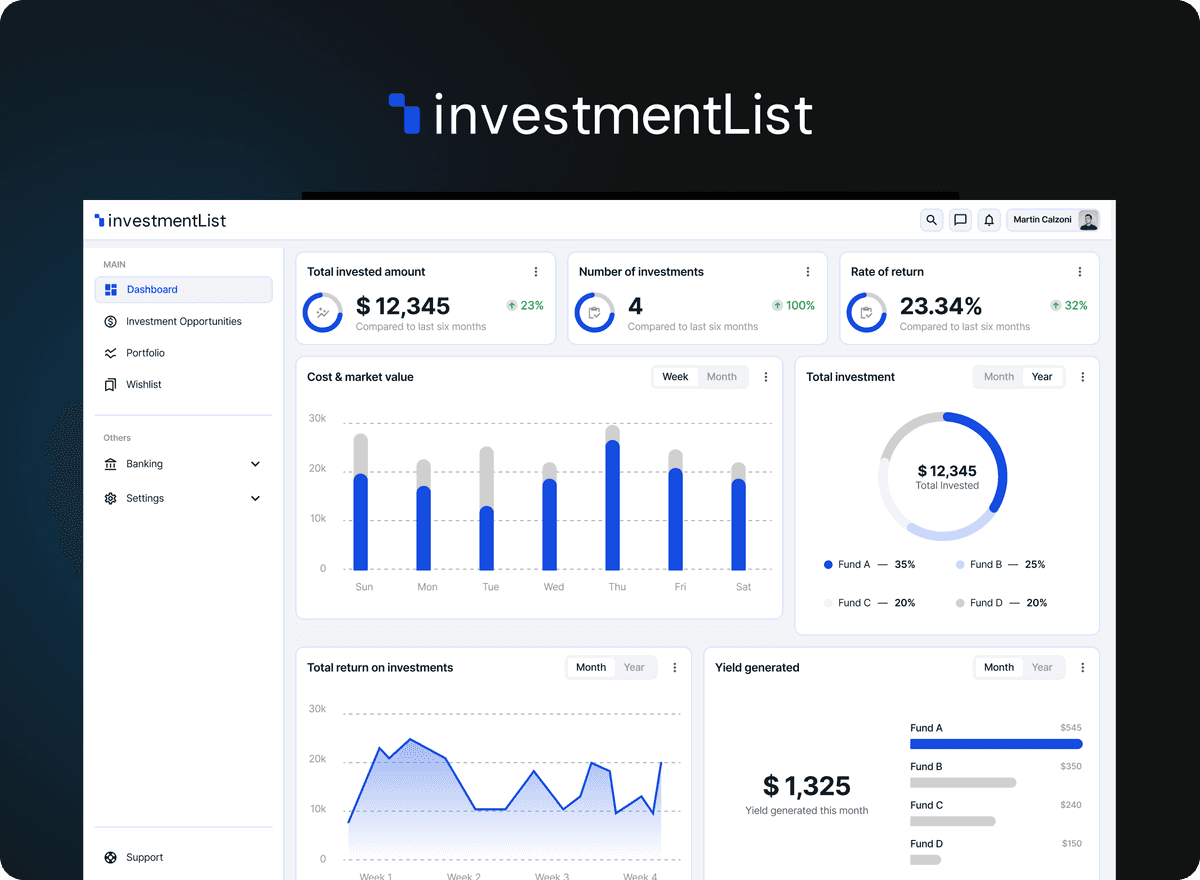
Task: Click the Investment Opportunities dollar icon
Action: tap(111, 322)
